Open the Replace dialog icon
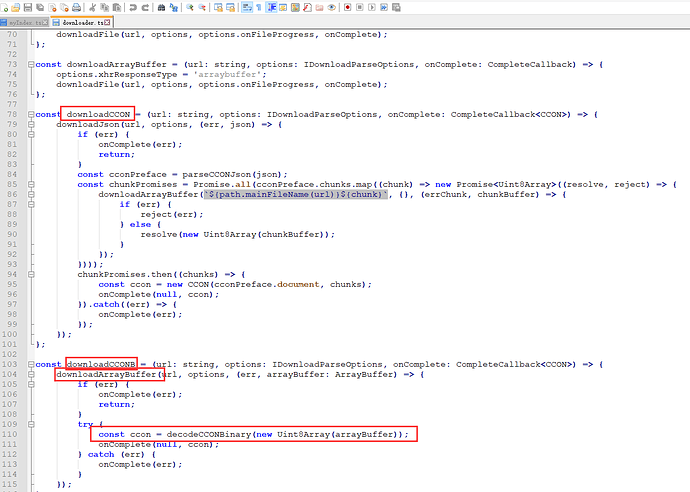 [x=173, y=7]
